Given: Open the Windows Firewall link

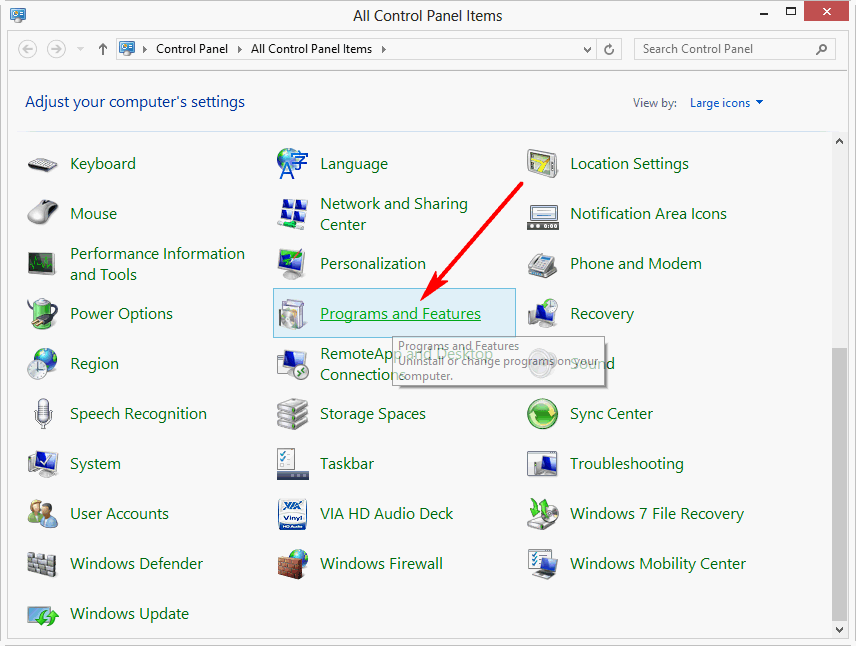Looking at the screenshot, I should [x=381, y=564].
